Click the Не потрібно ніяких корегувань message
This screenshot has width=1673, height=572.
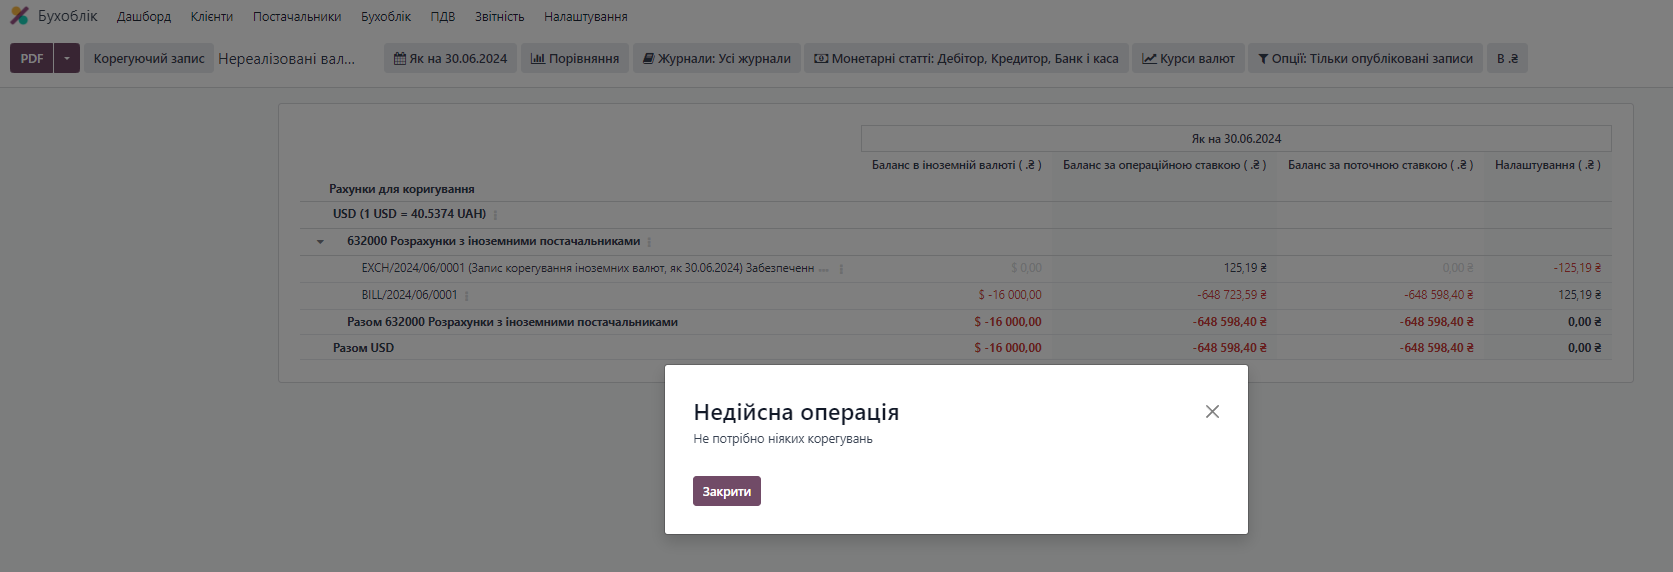click(x=783, y=439)
